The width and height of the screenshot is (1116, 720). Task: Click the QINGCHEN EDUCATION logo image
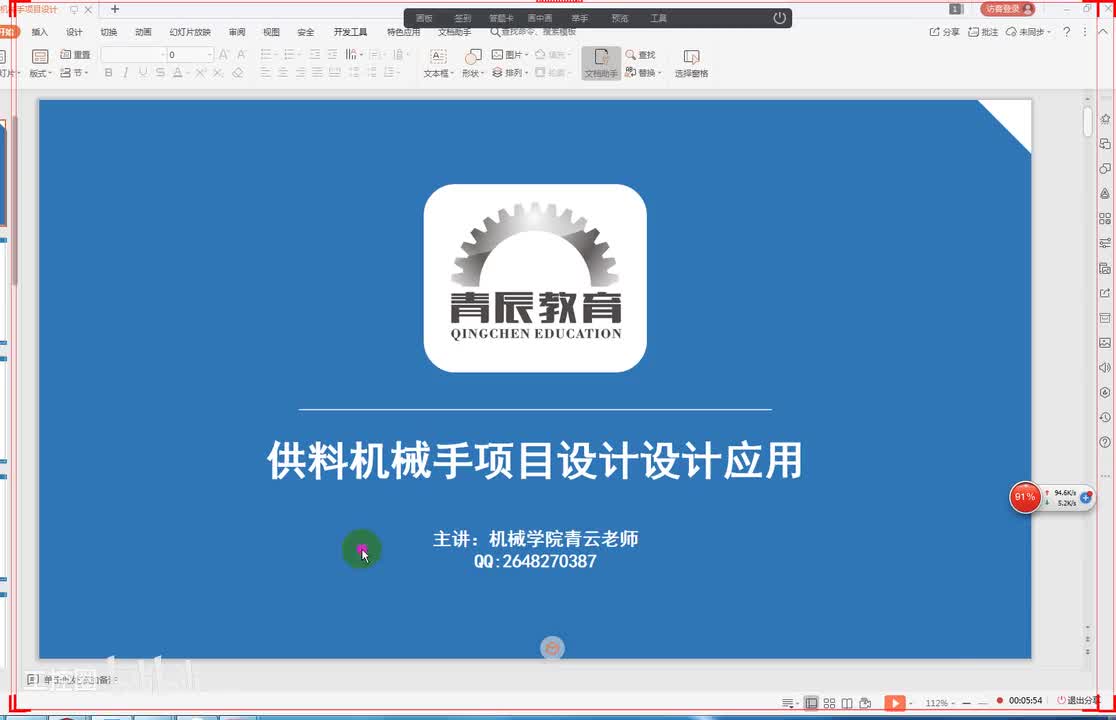point(535,278)
